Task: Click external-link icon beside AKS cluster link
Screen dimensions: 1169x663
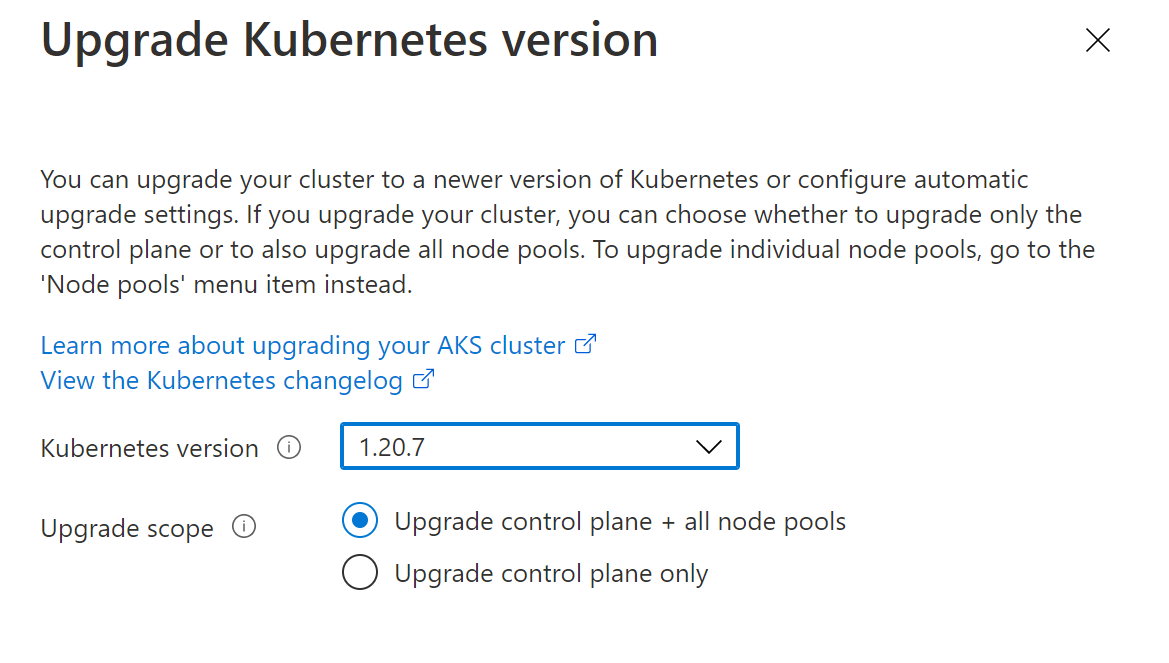Action: pos(585,345)
